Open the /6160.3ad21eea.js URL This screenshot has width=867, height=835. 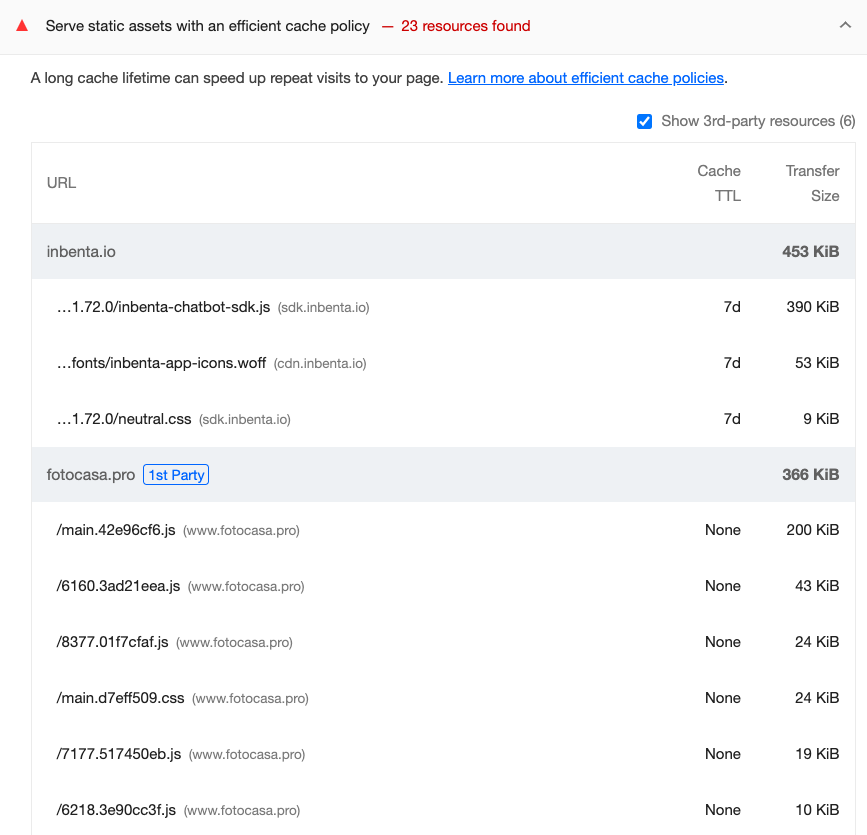(x=118, y=586)
